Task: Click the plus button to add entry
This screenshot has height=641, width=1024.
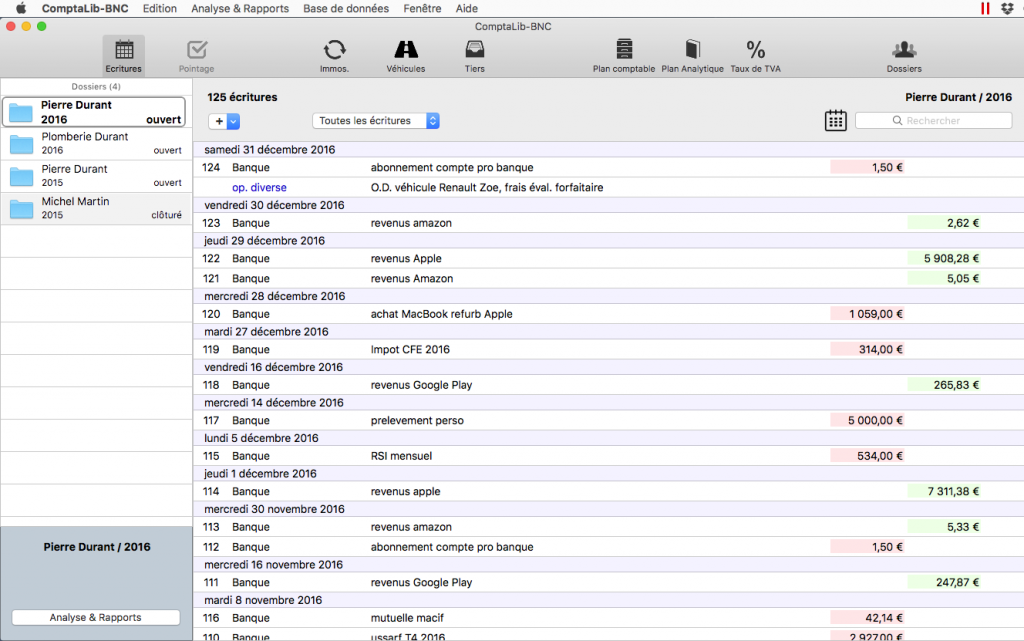Action: click(219, 121)
